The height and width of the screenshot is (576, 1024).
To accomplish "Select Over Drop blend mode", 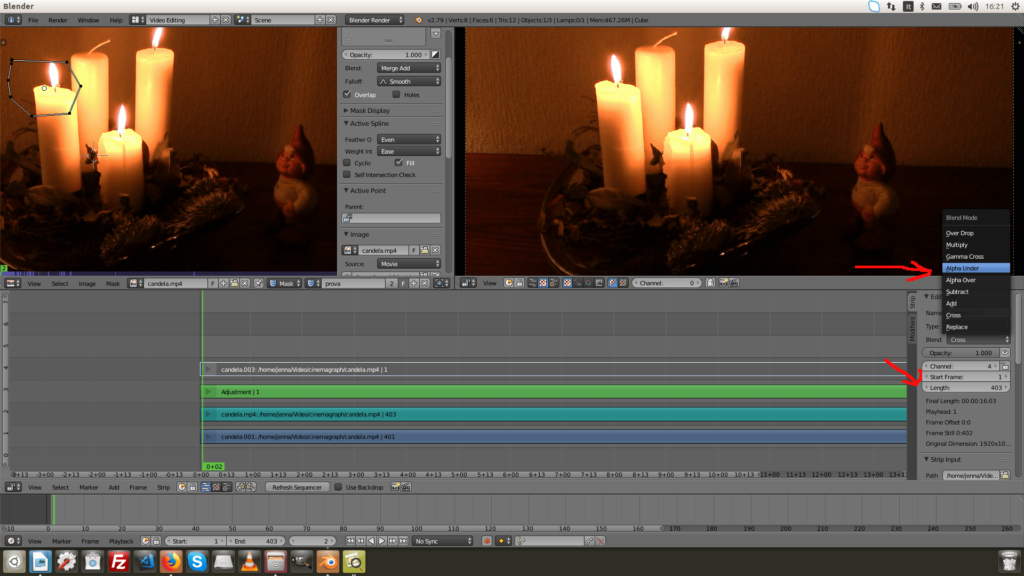I will click(x=976, y=233).
